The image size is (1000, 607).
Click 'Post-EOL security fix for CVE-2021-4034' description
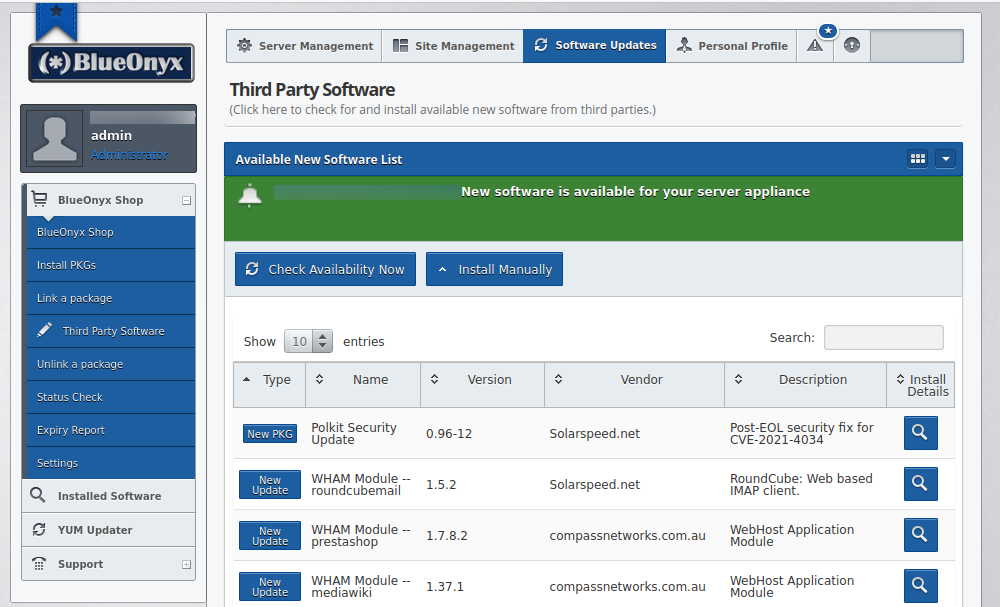tap(802, 434)
